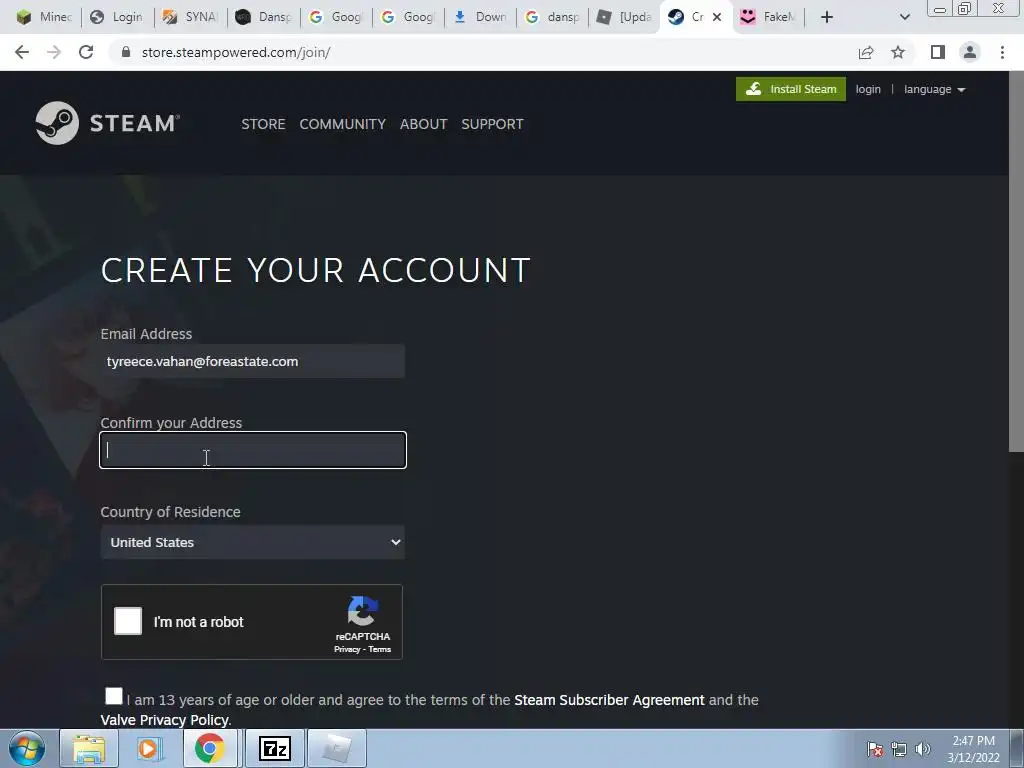Open the Country of Residence dropdown

(x=253, y=542)
